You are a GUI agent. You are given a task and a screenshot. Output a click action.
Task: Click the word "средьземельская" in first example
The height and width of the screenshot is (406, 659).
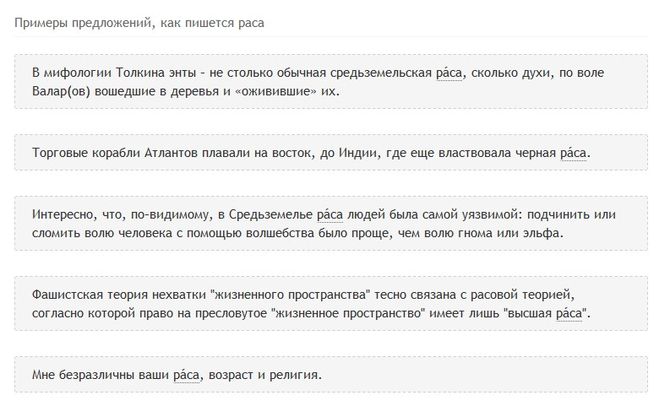click(x=381, y=73)
